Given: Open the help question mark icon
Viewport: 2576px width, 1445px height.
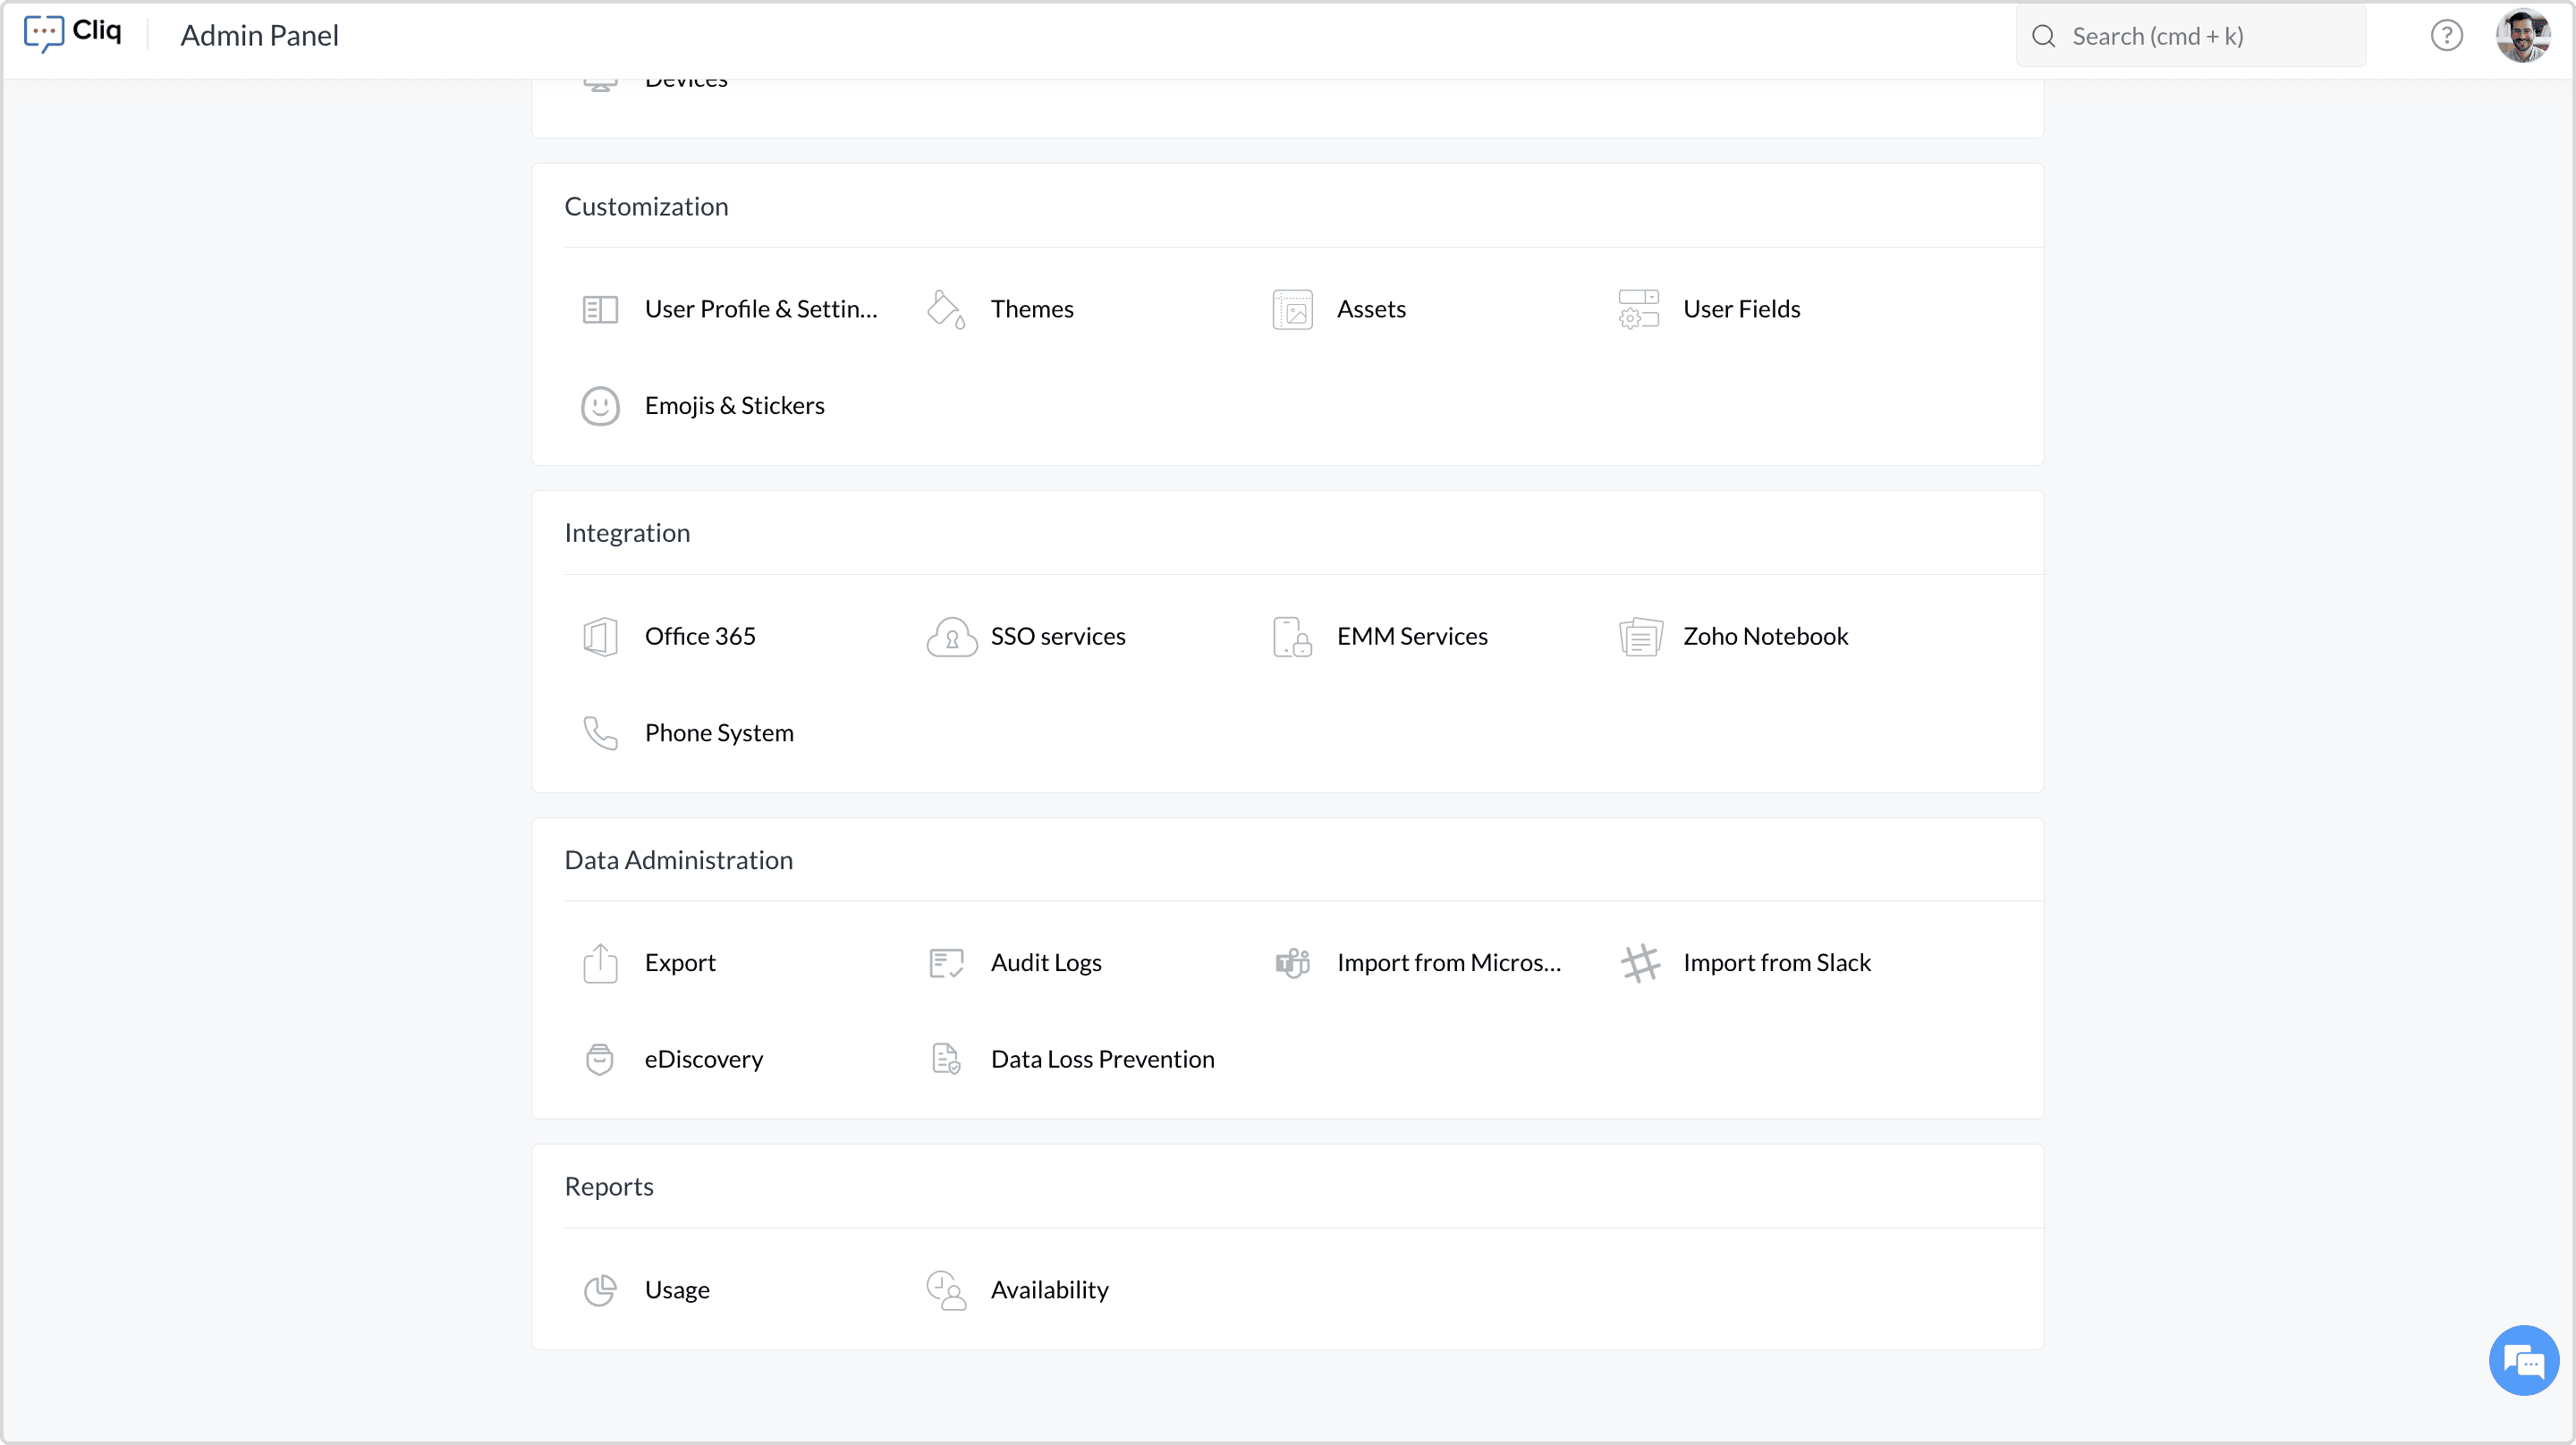Looking at the screenshot, I should click(x=2446, y=36).
